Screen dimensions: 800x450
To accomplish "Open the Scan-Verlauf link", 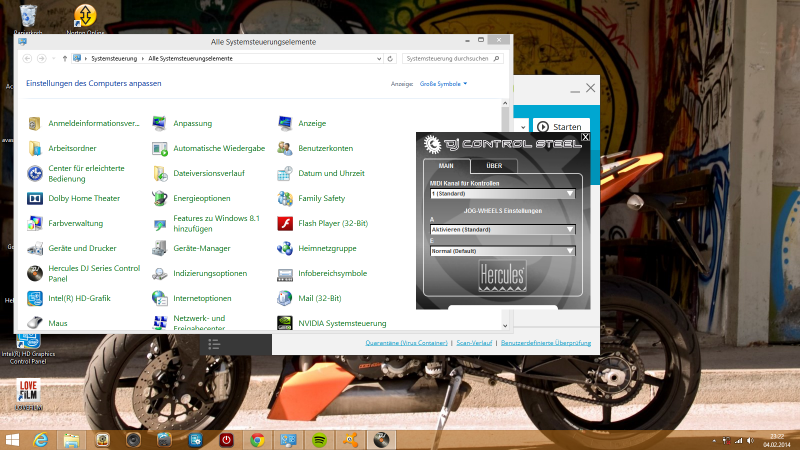I will click(x=474, y=343).
